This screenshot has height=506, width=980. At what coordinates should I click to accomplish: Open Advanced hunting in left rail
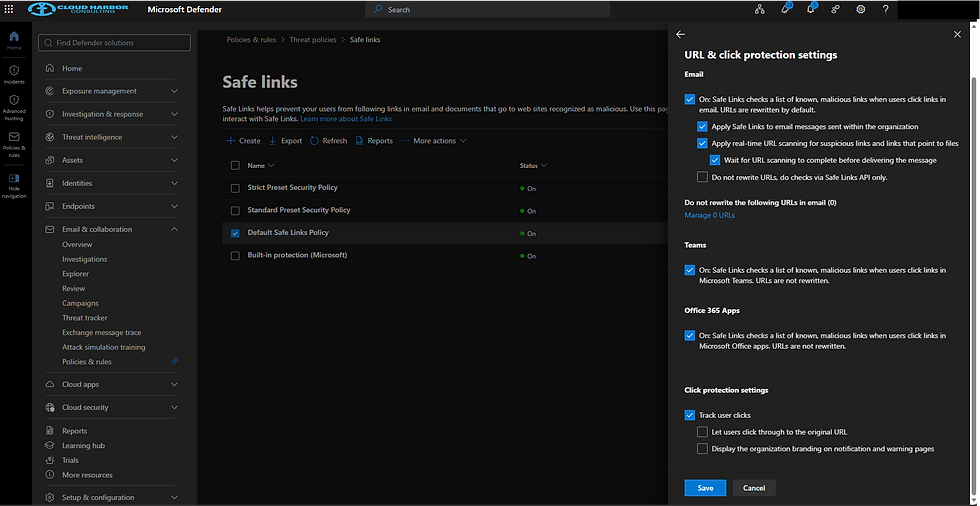click(x=14, y=107)
